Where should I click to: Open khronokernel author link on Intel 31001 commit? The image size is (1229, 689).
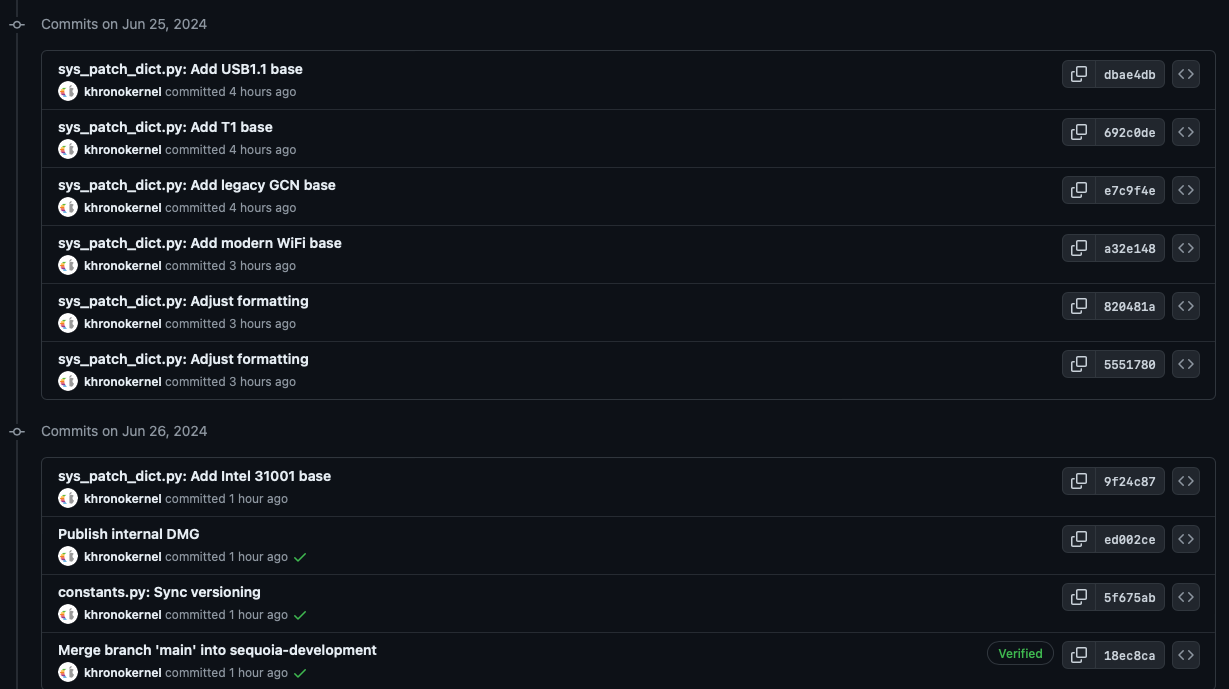coord(122,498)
